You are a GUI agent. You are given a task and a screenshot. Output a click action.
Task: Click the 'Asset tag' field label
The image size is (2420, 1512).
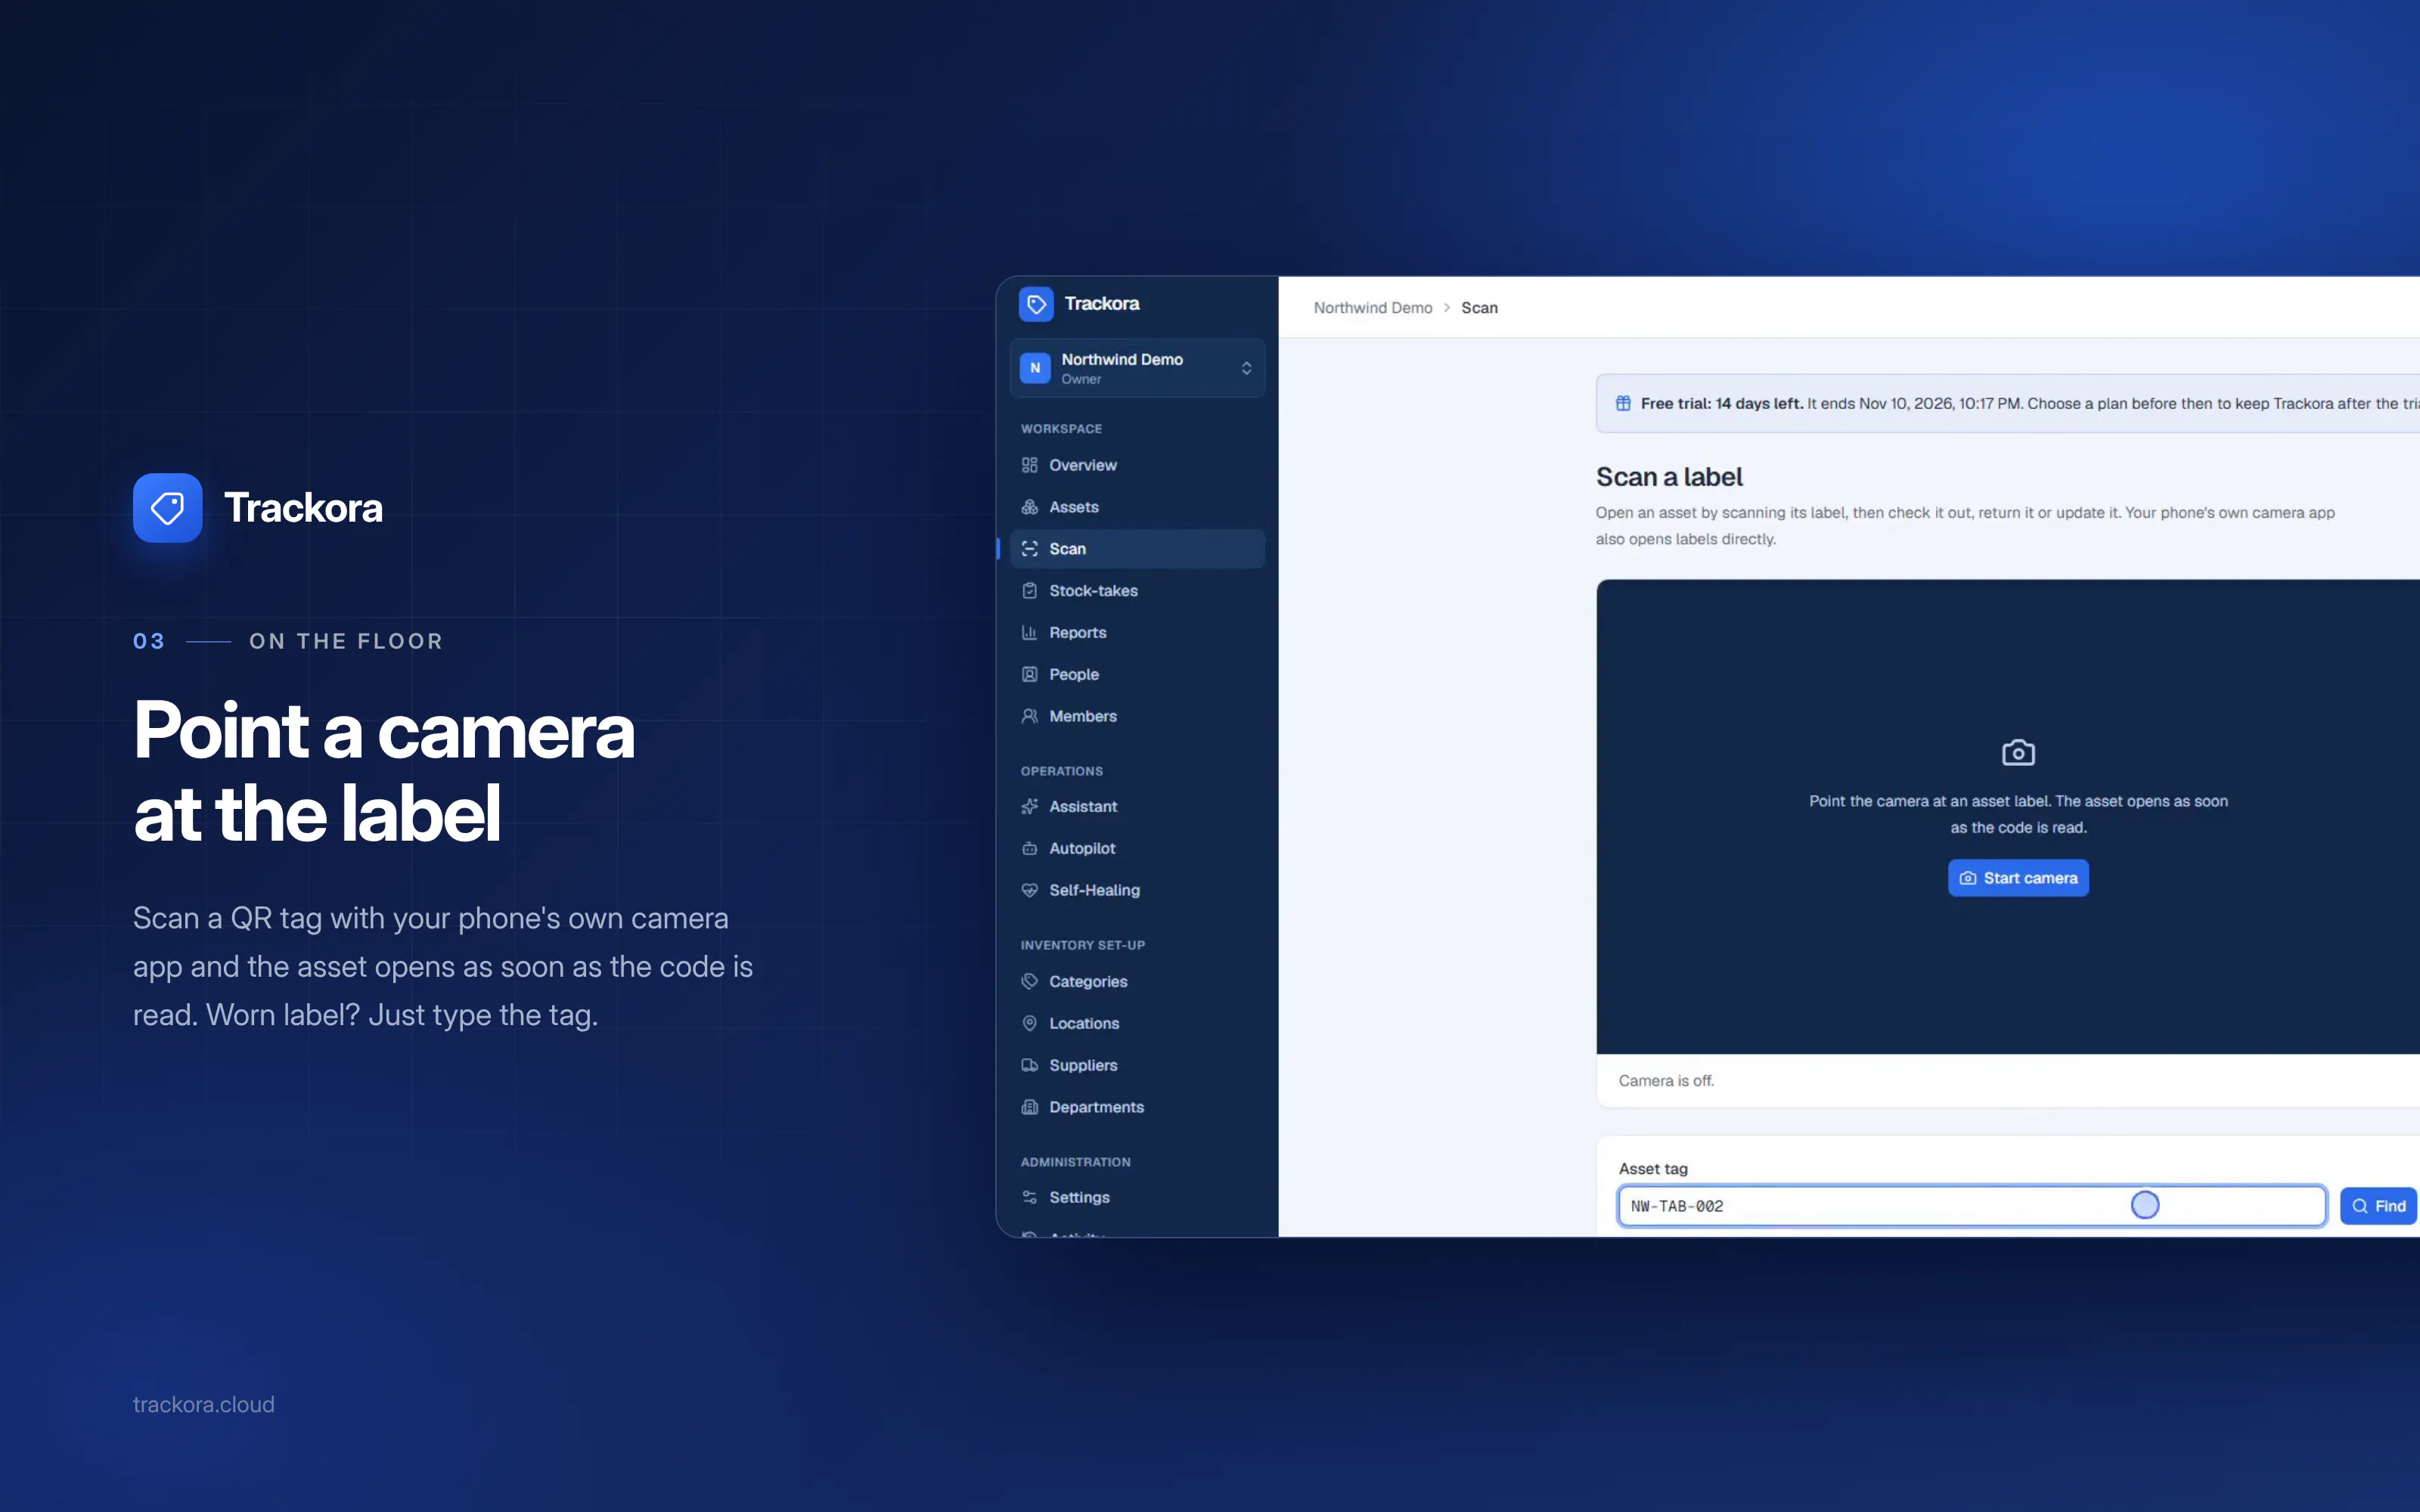click(x=1653, y=1169)
